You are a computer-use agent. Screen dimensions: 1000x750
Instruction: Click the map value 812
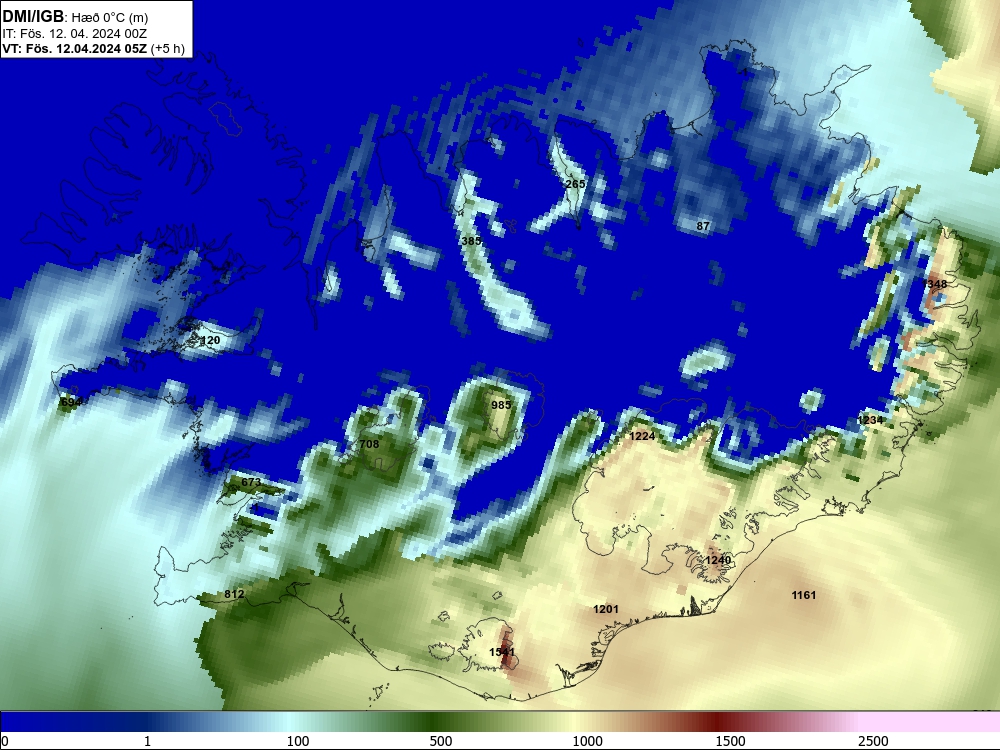234,594
